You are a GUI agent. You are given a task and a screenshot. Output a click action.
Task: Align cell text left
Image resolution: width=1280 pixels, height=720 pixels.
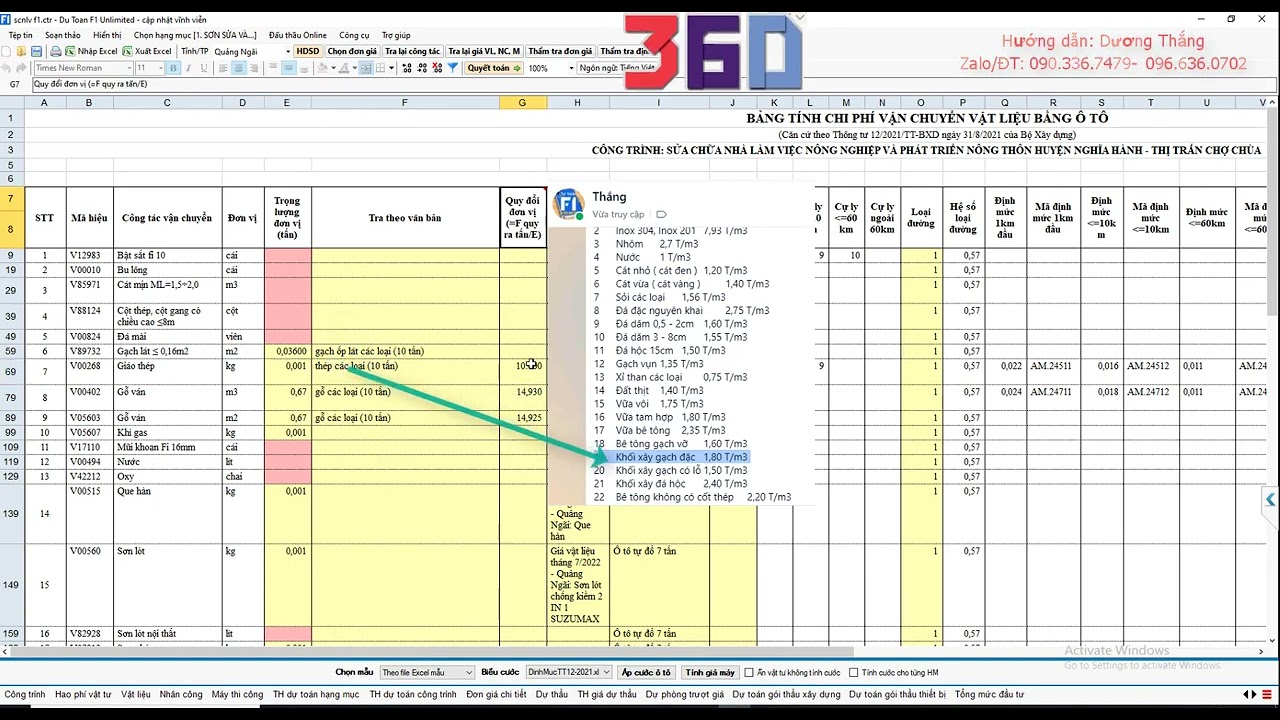(223, 68)
